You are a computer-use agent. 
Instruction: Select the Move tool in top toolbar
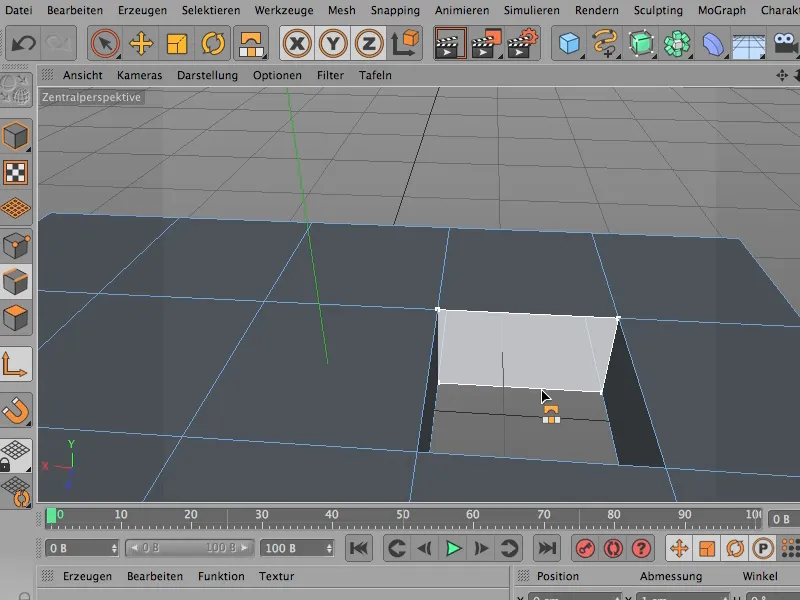pyautogui.click(x=141, y=43)
